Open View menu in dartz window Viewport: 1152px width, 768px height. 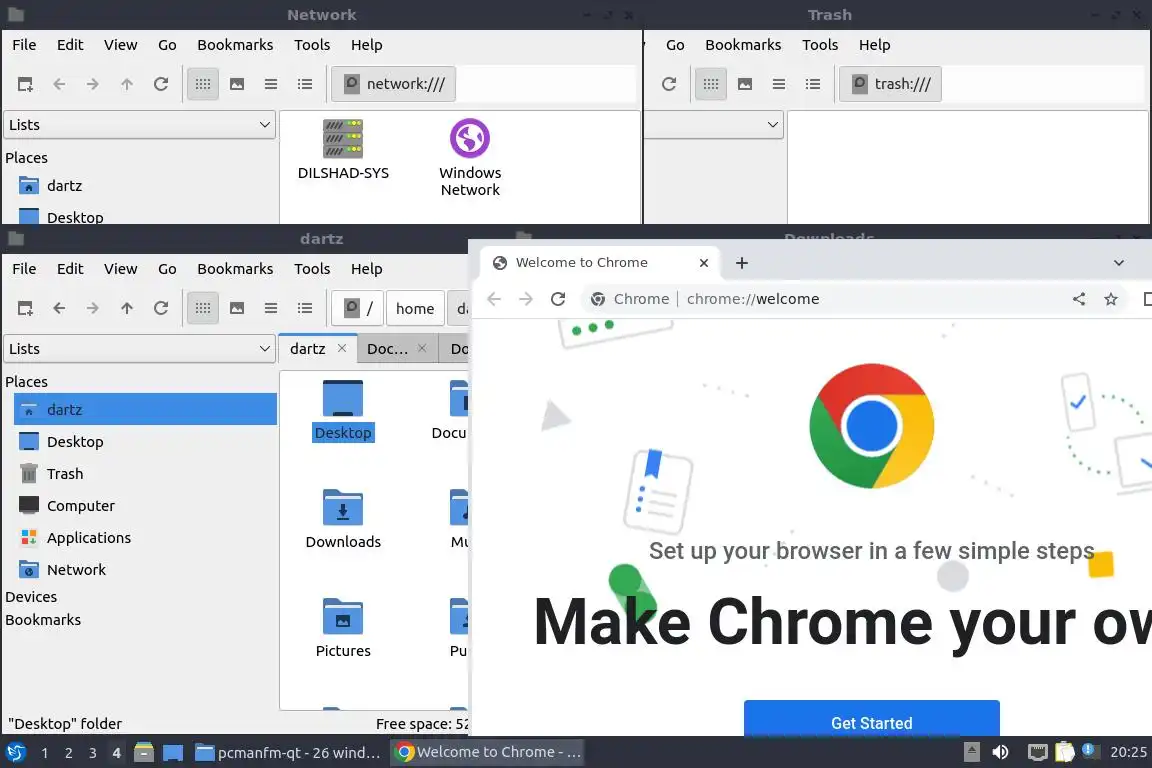pyautogui.click(x=120, y=269)
